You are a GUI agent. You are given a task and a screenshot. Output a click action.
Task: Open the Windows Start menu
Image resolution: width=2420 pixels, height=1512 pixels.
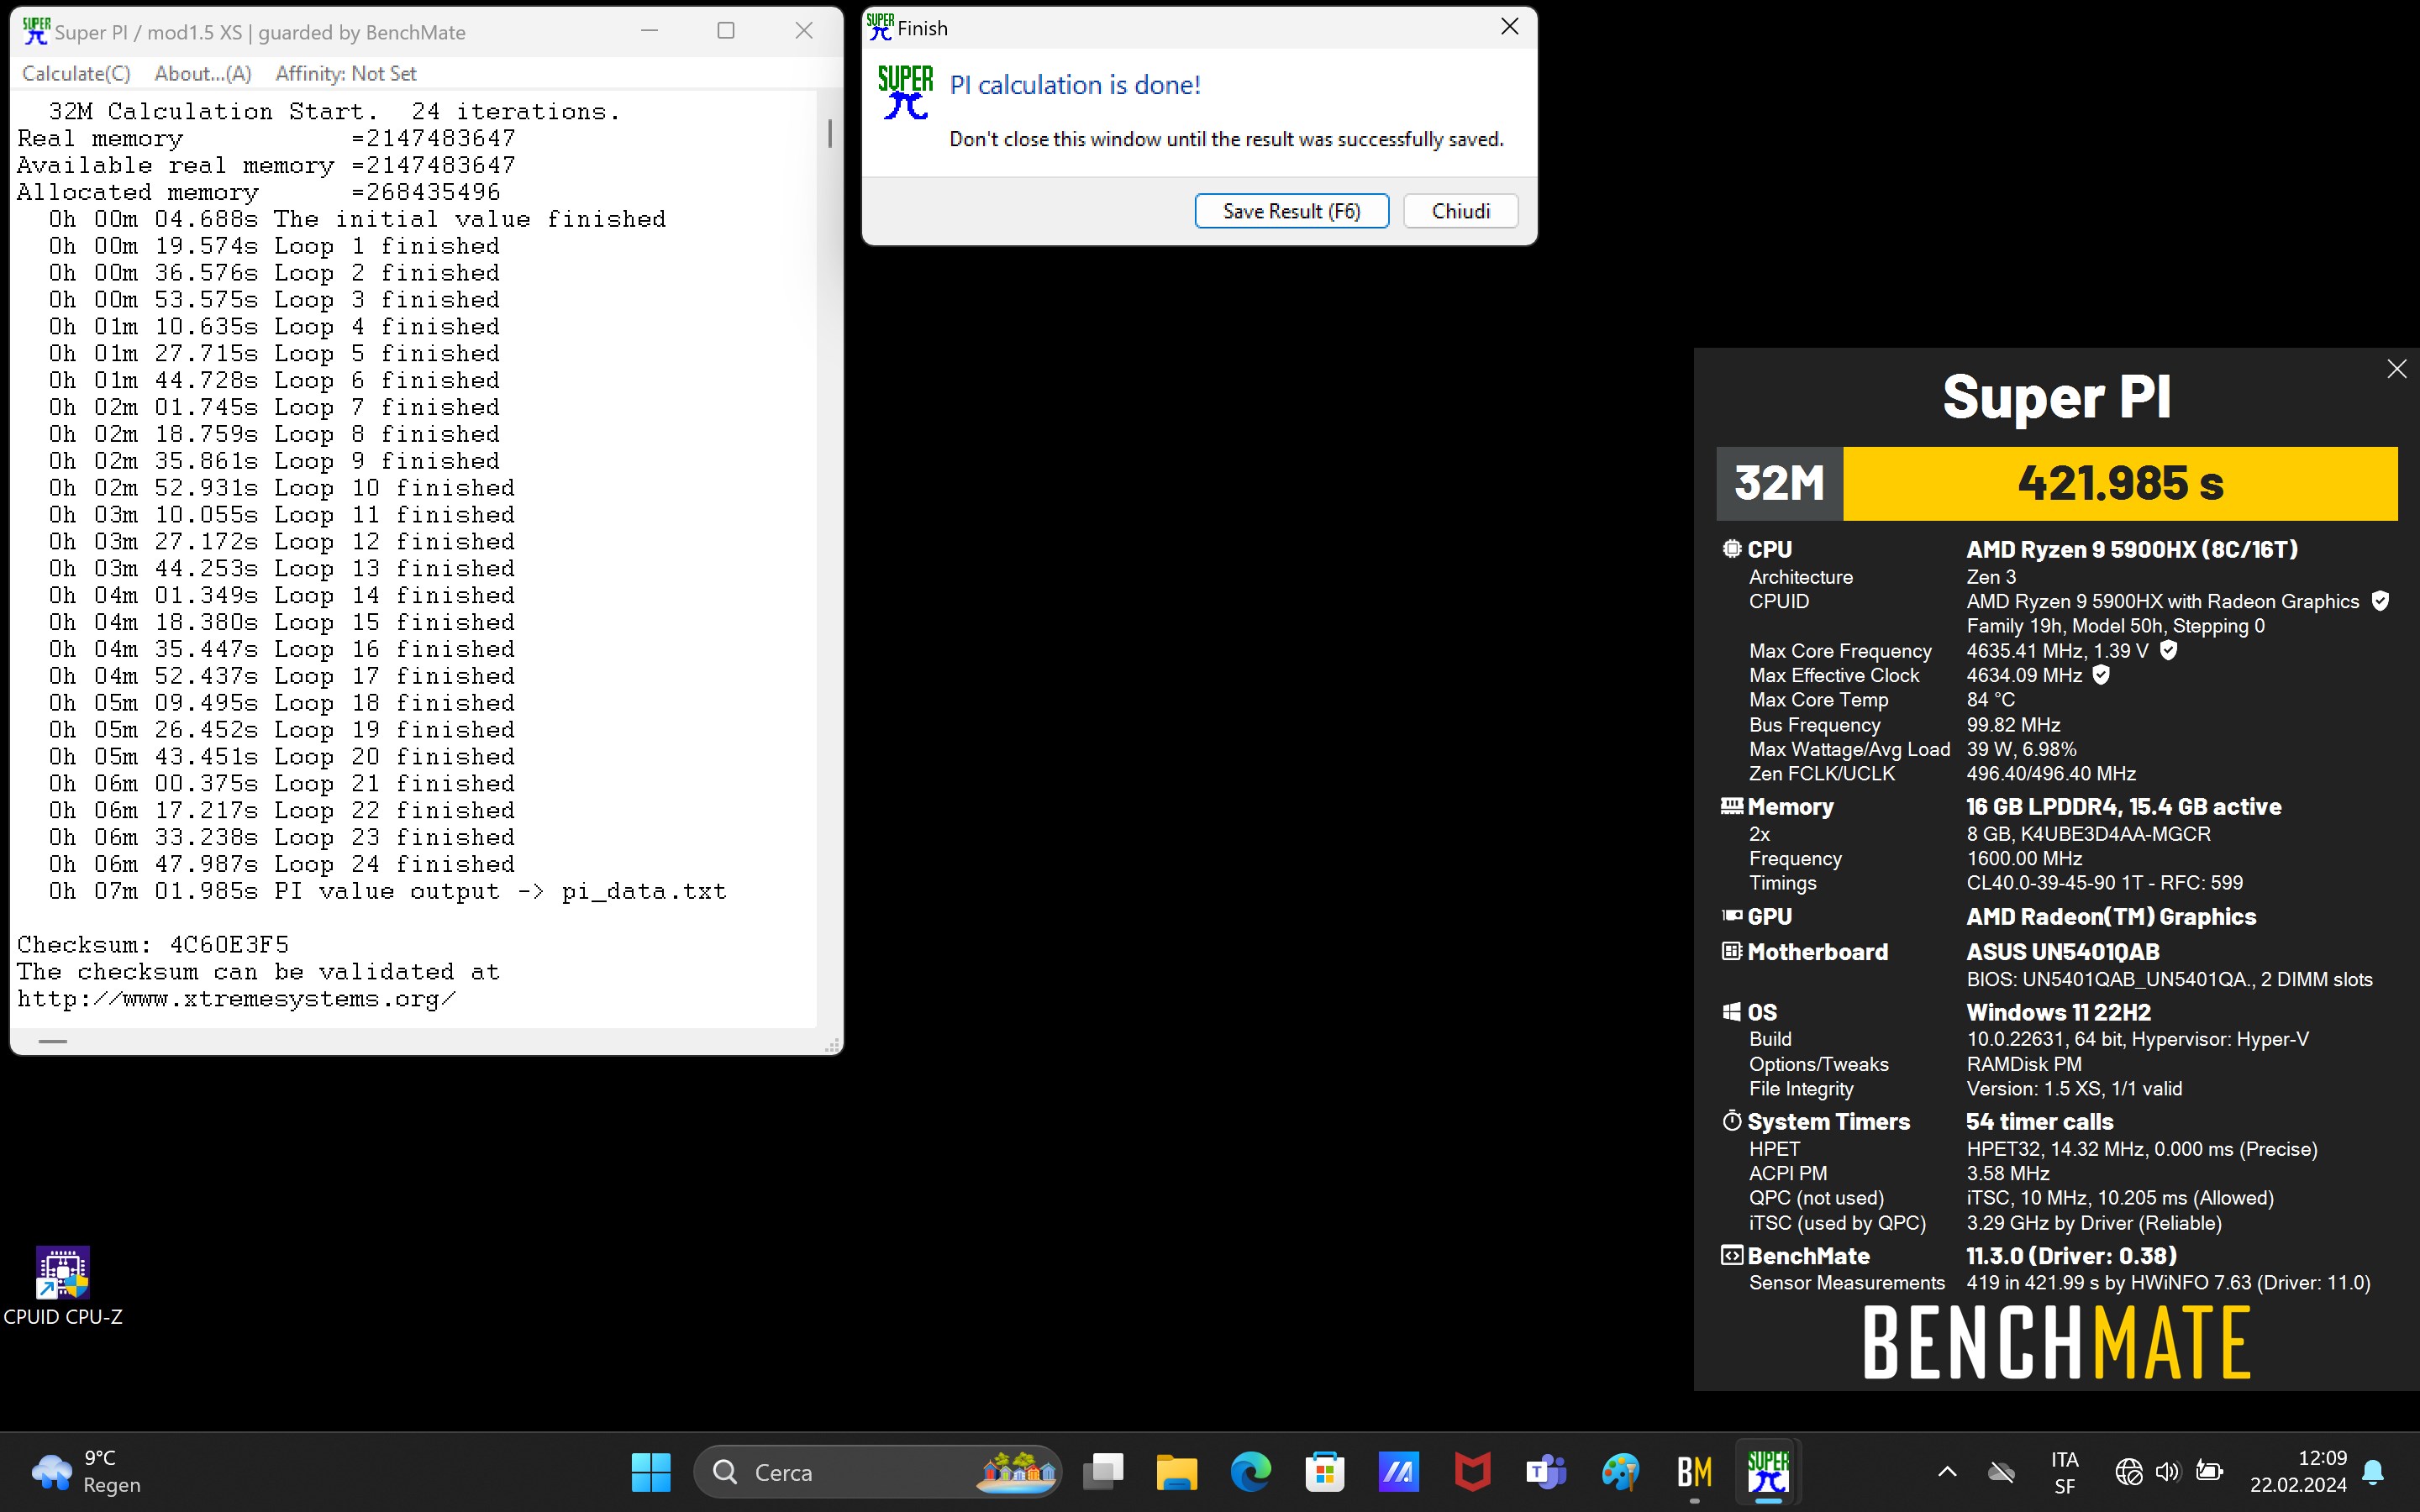(651, 1472)
